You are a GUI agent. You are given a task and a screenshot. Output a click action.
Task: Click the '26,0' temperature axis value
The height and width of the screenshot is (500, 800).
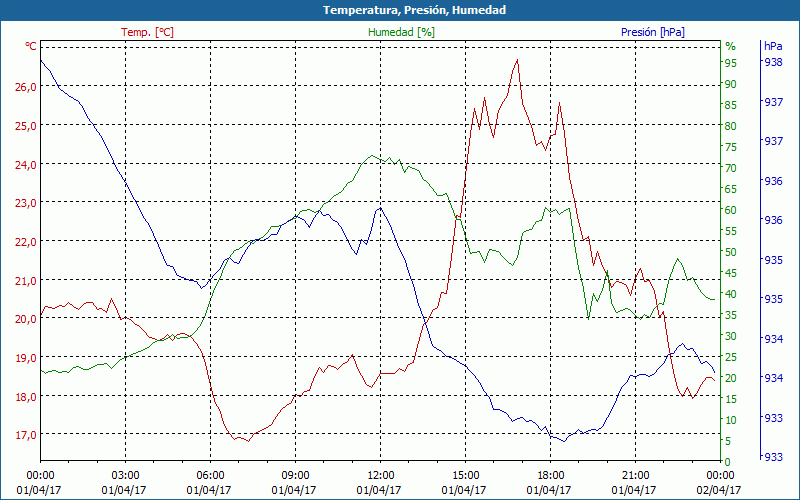(x=26, y=87)
